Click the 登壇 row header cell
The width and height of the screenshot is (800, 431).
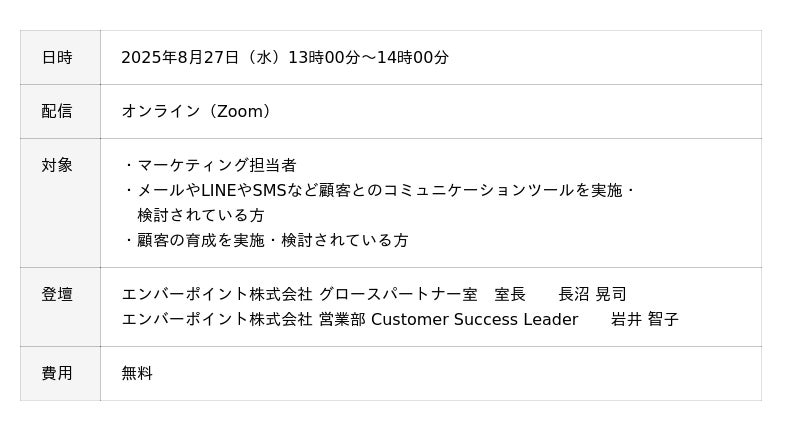pos(57,294)
